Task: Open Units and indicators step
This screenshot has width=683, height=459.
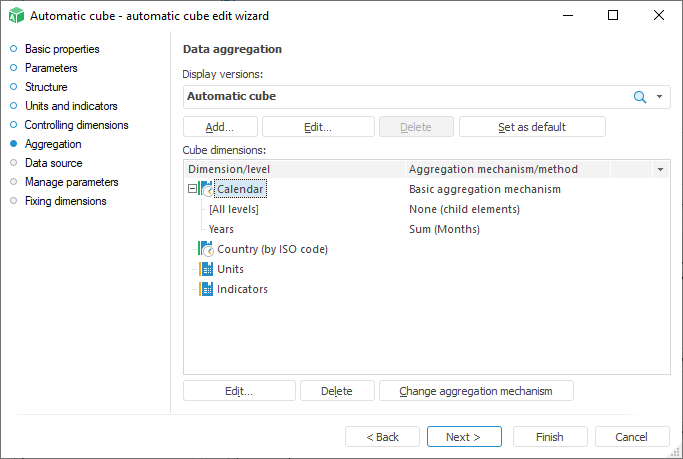Action: click(71, 106)
